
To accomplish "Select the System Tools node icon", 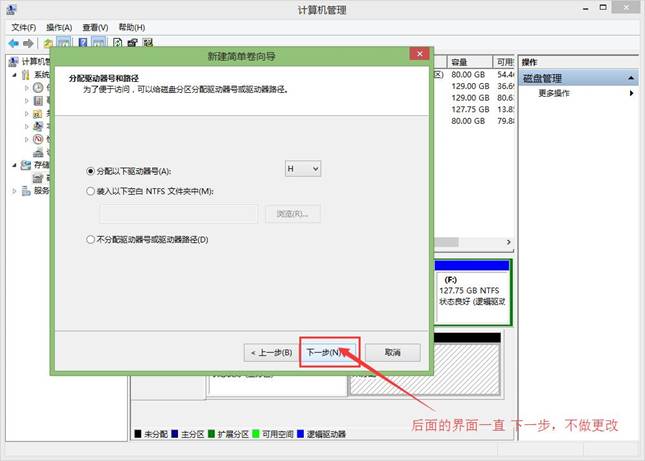I will point(26,75).
